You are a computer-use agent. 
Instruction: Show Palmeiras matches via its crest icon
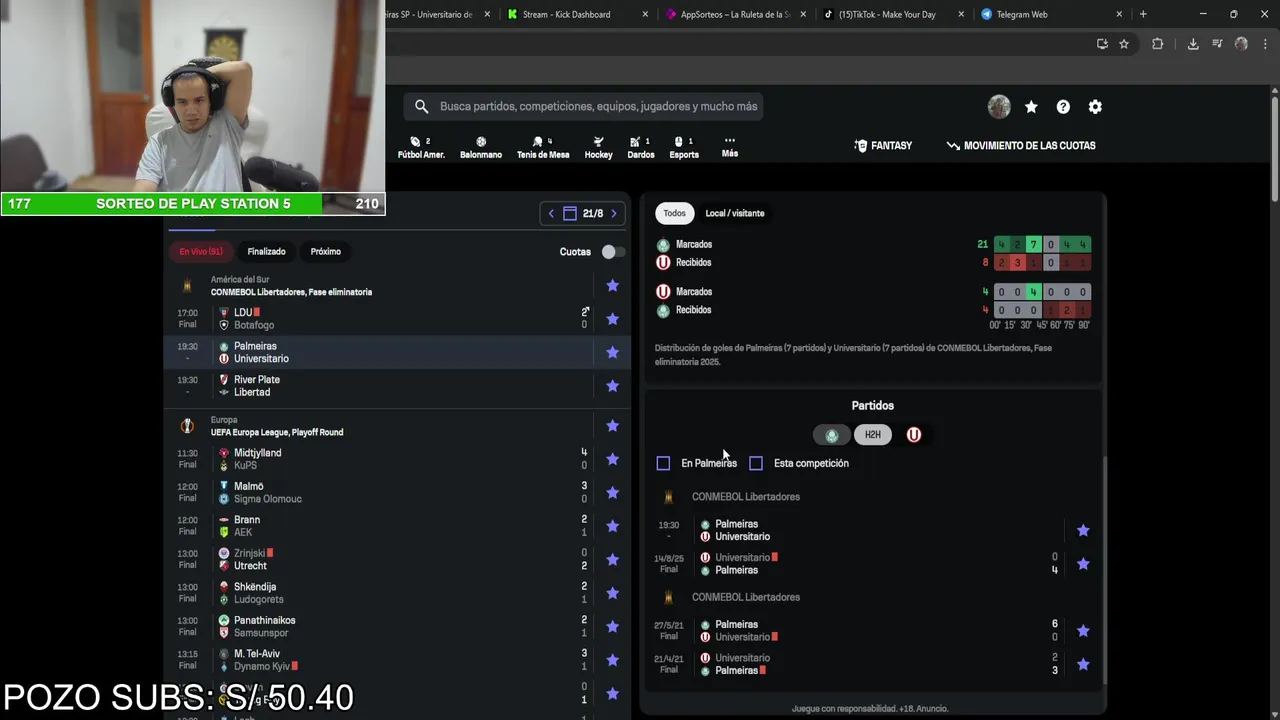832,435
